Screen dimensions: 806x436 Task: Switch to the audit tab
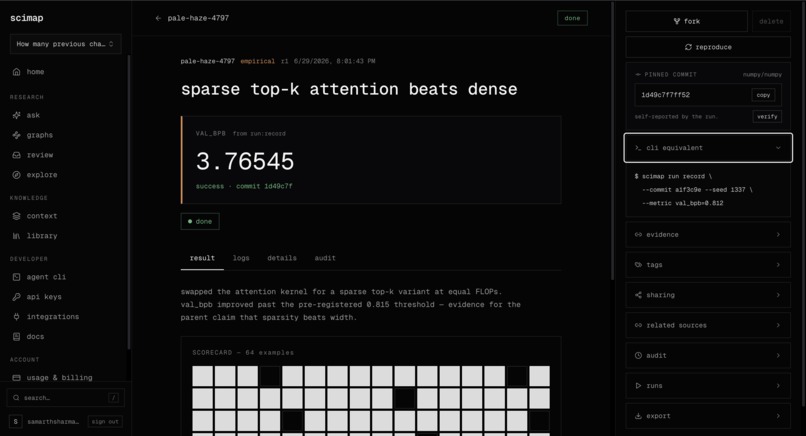[325, 258]
